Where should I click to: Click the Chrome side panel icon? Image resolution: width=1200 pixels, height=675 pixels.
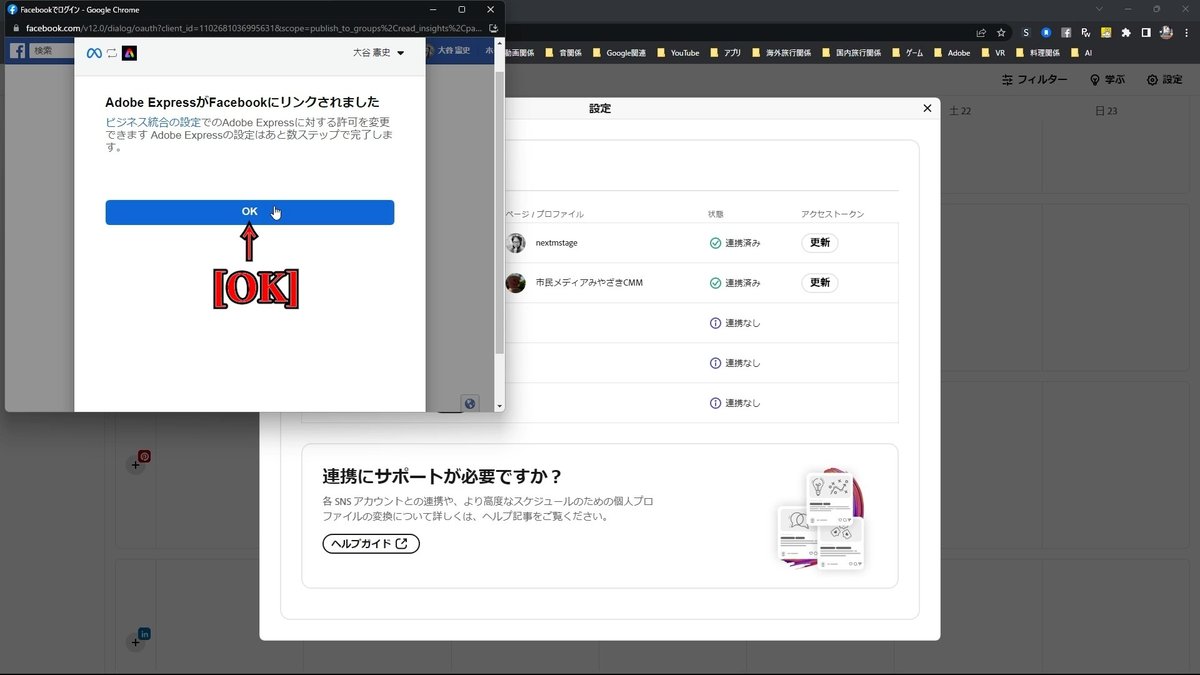(1146, 32)
